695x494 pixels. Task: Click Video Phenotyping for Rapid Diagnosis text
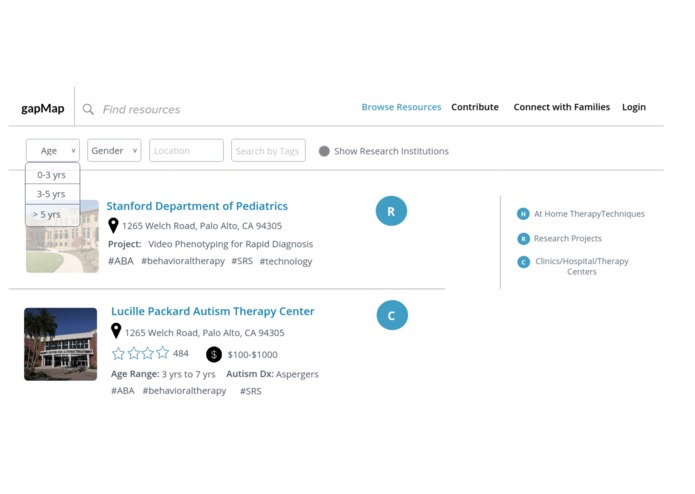230,244
